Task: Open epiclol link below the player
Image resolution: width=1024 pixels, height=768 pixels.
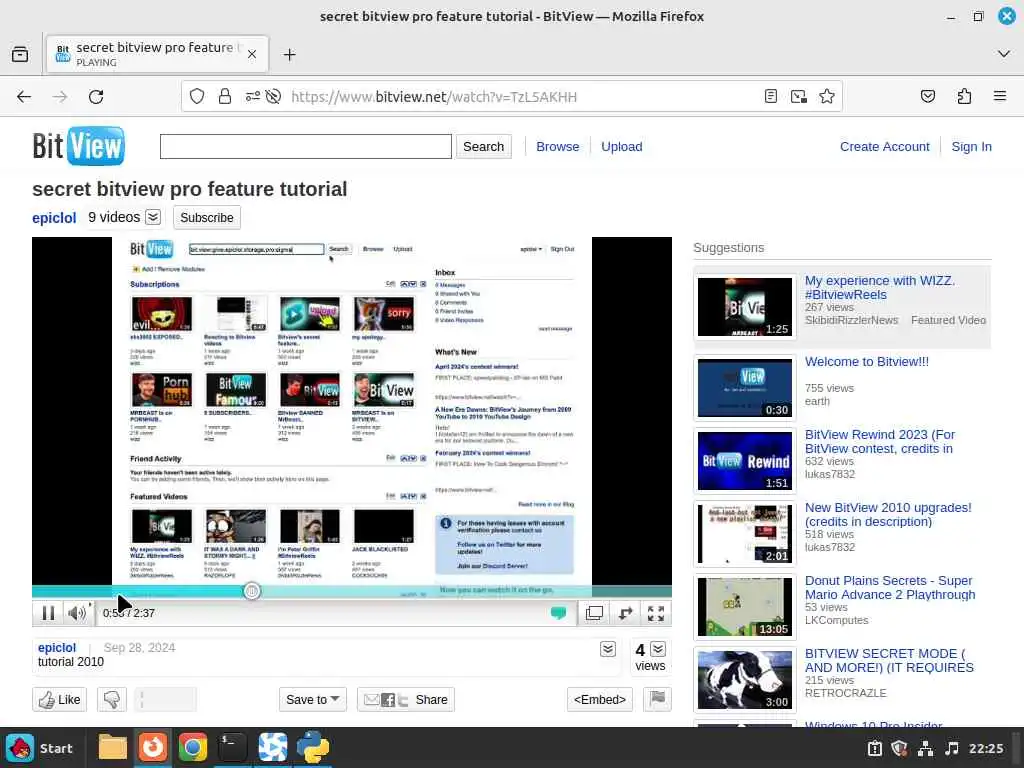Action: [x=57, y=647]
